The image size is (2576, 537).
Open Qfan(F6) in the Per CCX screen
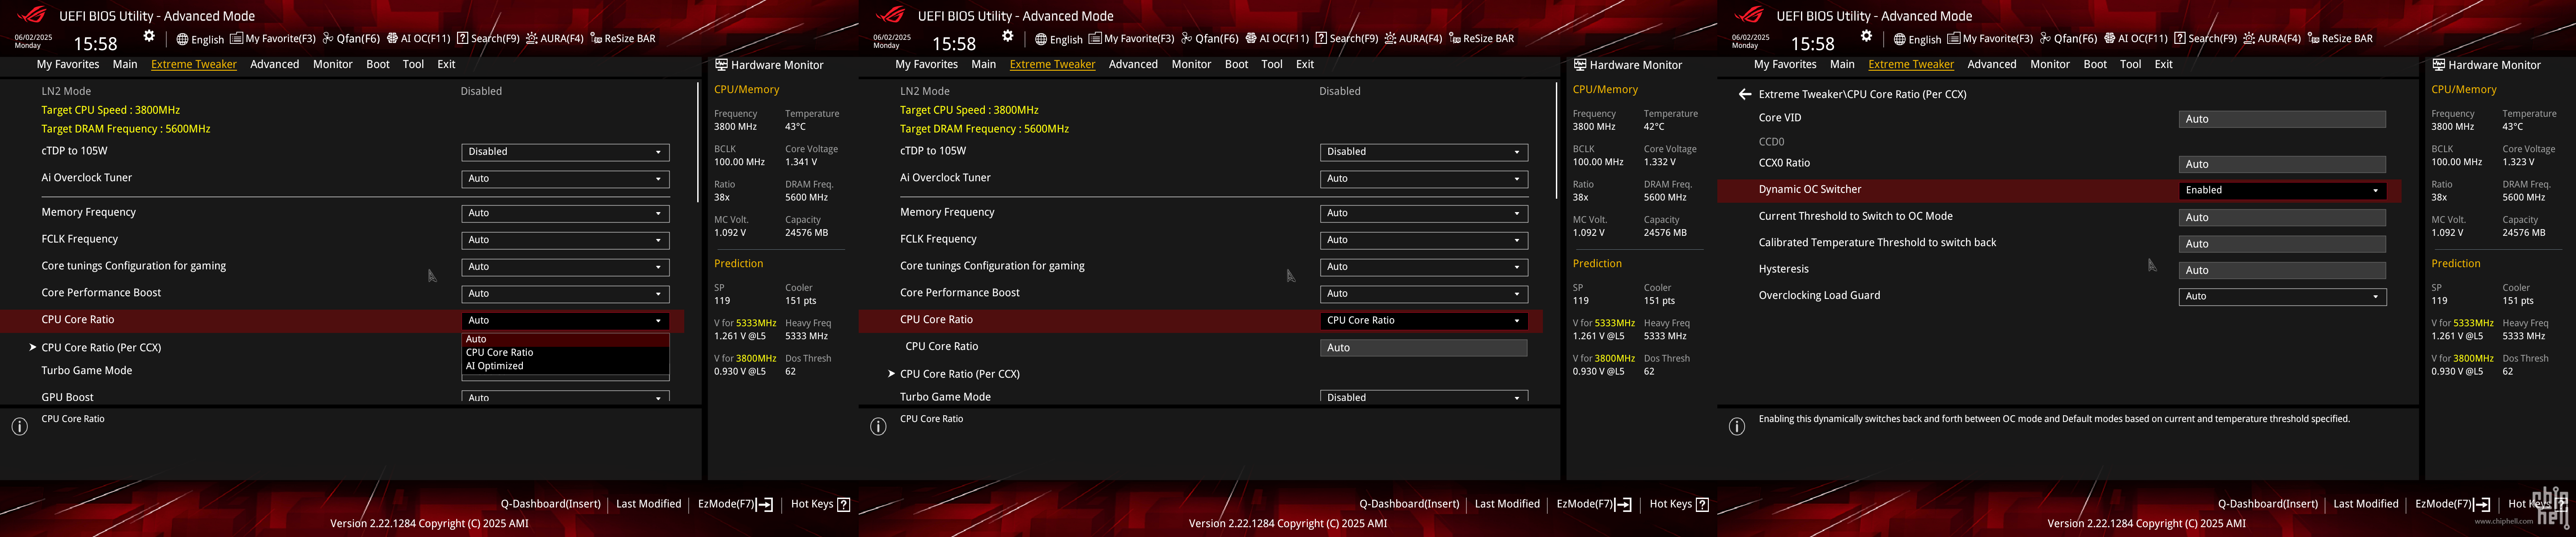coord(2068,39)
